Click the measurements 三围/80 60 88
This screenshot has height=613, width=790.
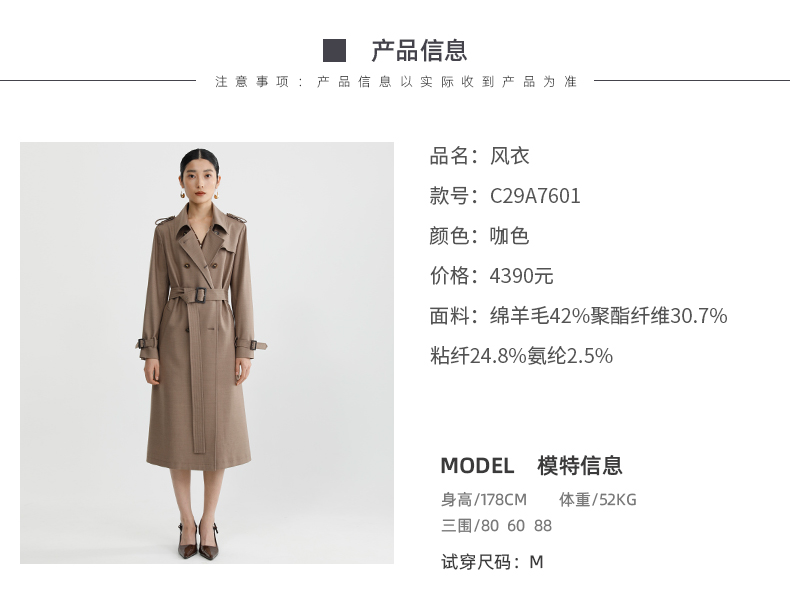(496, 525)
